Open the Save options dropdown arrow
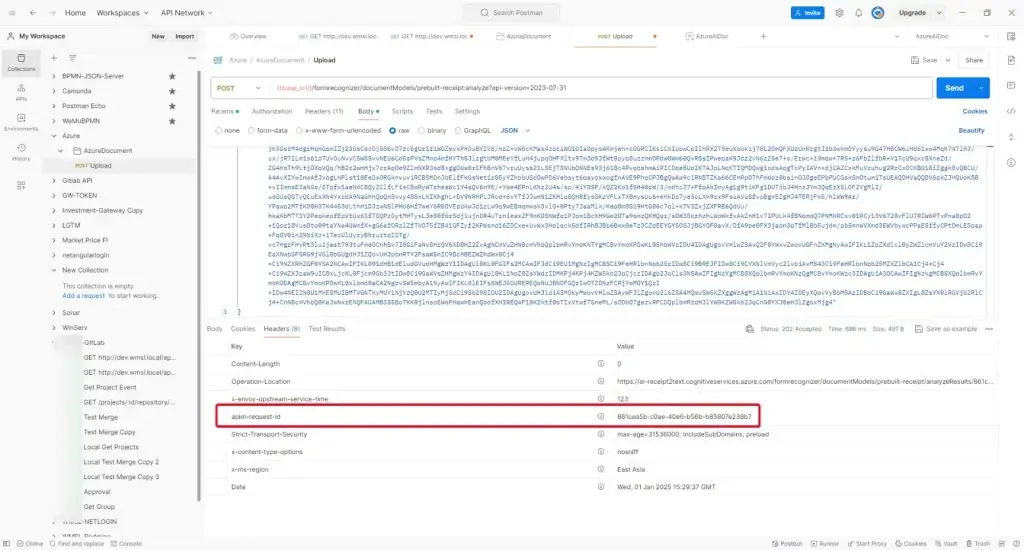 (x=948, y=60)
